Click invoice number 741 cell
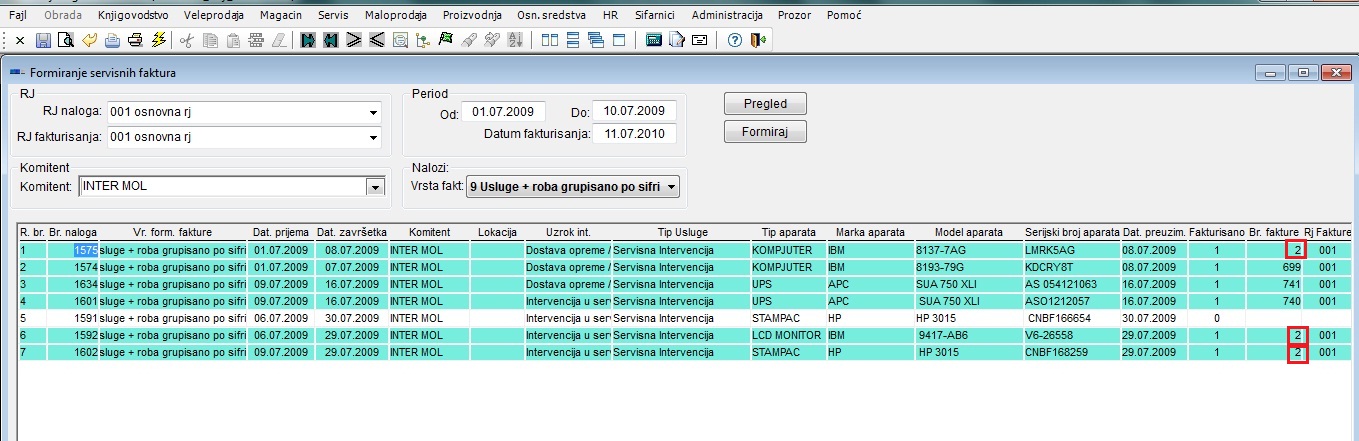The height and width of the screenshot is (441, 1359). coord(1275,284)
